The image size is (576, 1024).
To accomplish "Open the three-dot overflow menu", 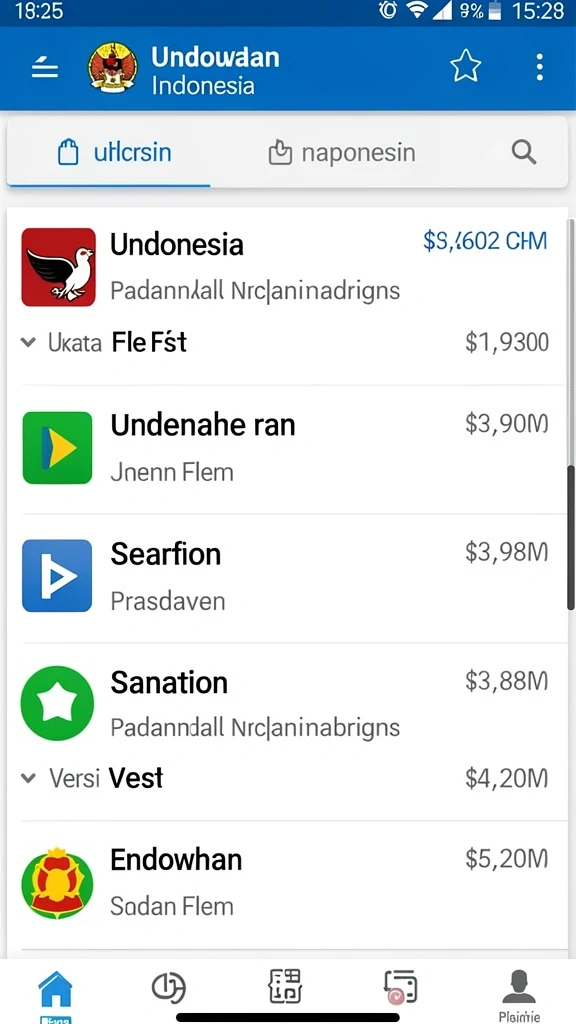I will pyautogui.click(x=539, y=67).
